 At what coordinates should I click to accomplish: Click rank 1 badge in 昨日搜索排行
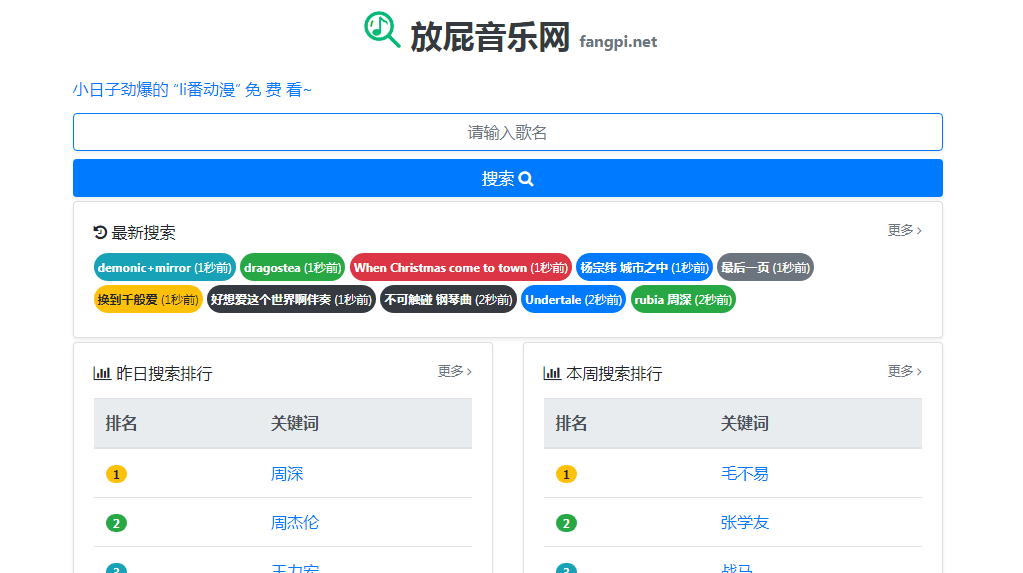tap(117, 474)
